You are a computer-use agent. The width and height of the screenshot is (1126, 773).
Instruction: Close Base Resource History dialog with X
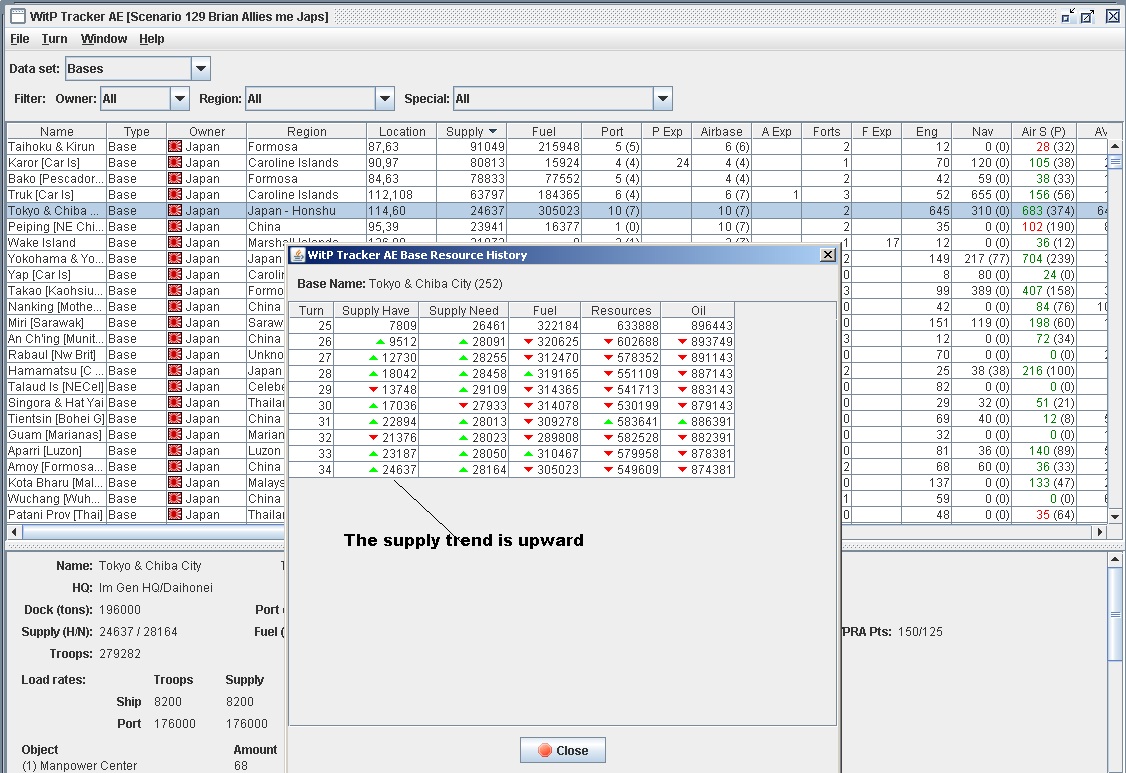(x=827, y=254)
